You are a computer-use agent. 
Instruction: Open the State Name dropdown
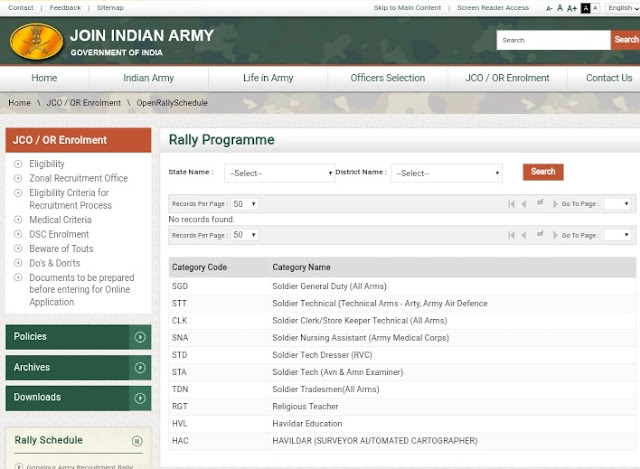(x=279, y=173)
